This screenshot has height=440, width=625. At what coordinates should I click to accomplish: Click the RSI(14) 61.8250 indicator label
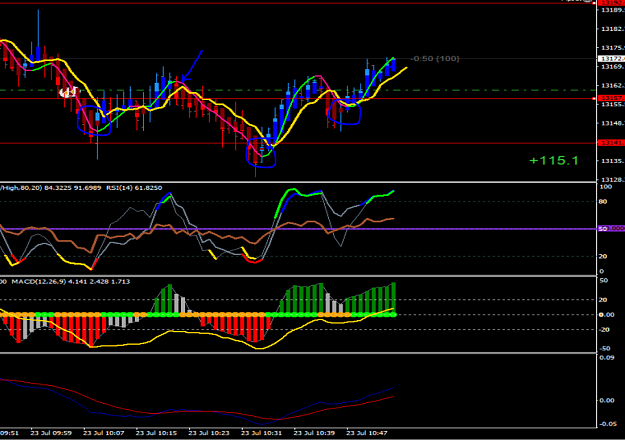pos(134,188)
